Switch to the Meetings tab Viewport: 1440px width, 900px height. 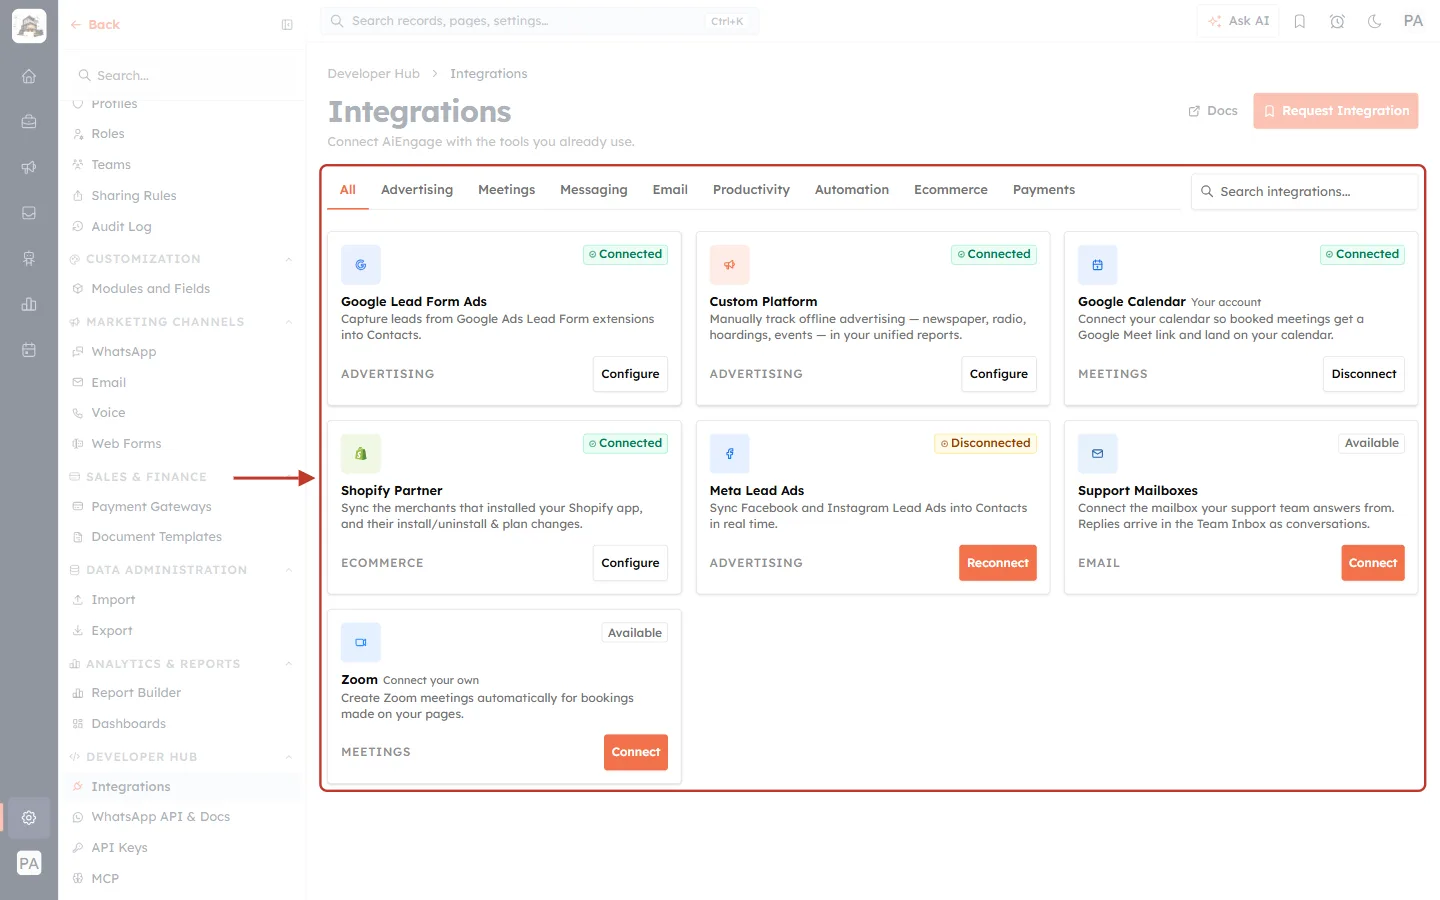click(x=506, y=190)
